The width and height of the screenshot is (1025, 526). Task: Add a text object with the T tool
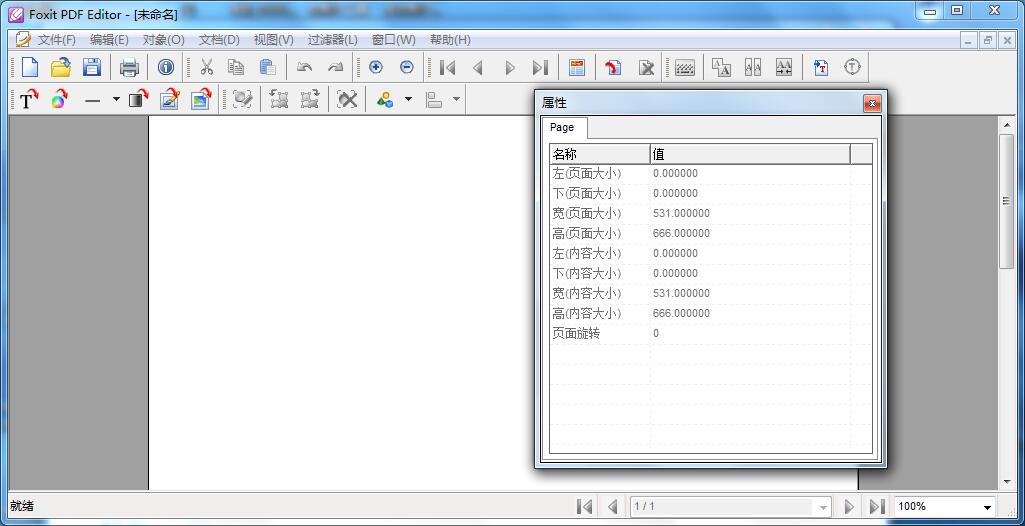(x=28, y=100)
